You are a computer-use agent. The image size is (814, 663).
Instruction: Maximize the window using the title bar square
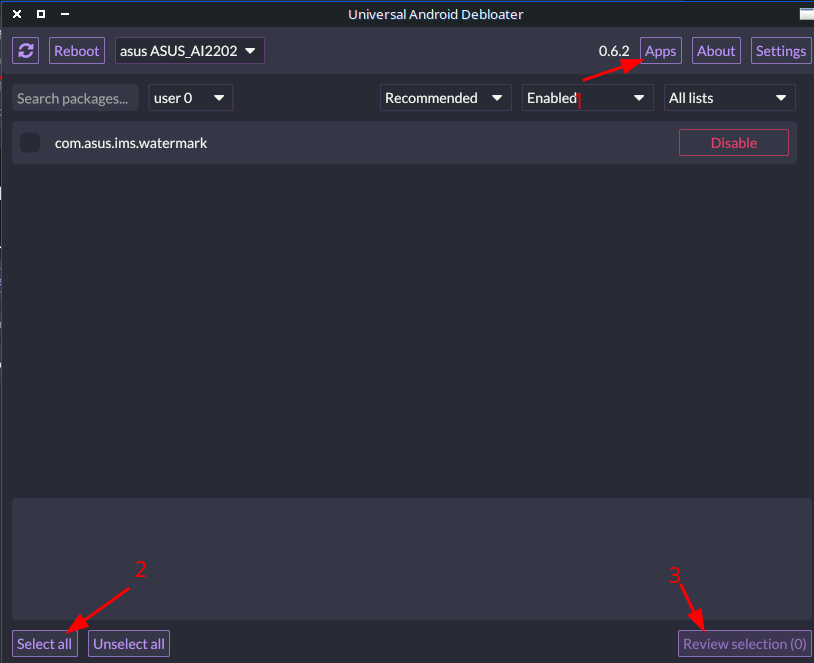tap(41, 14)
